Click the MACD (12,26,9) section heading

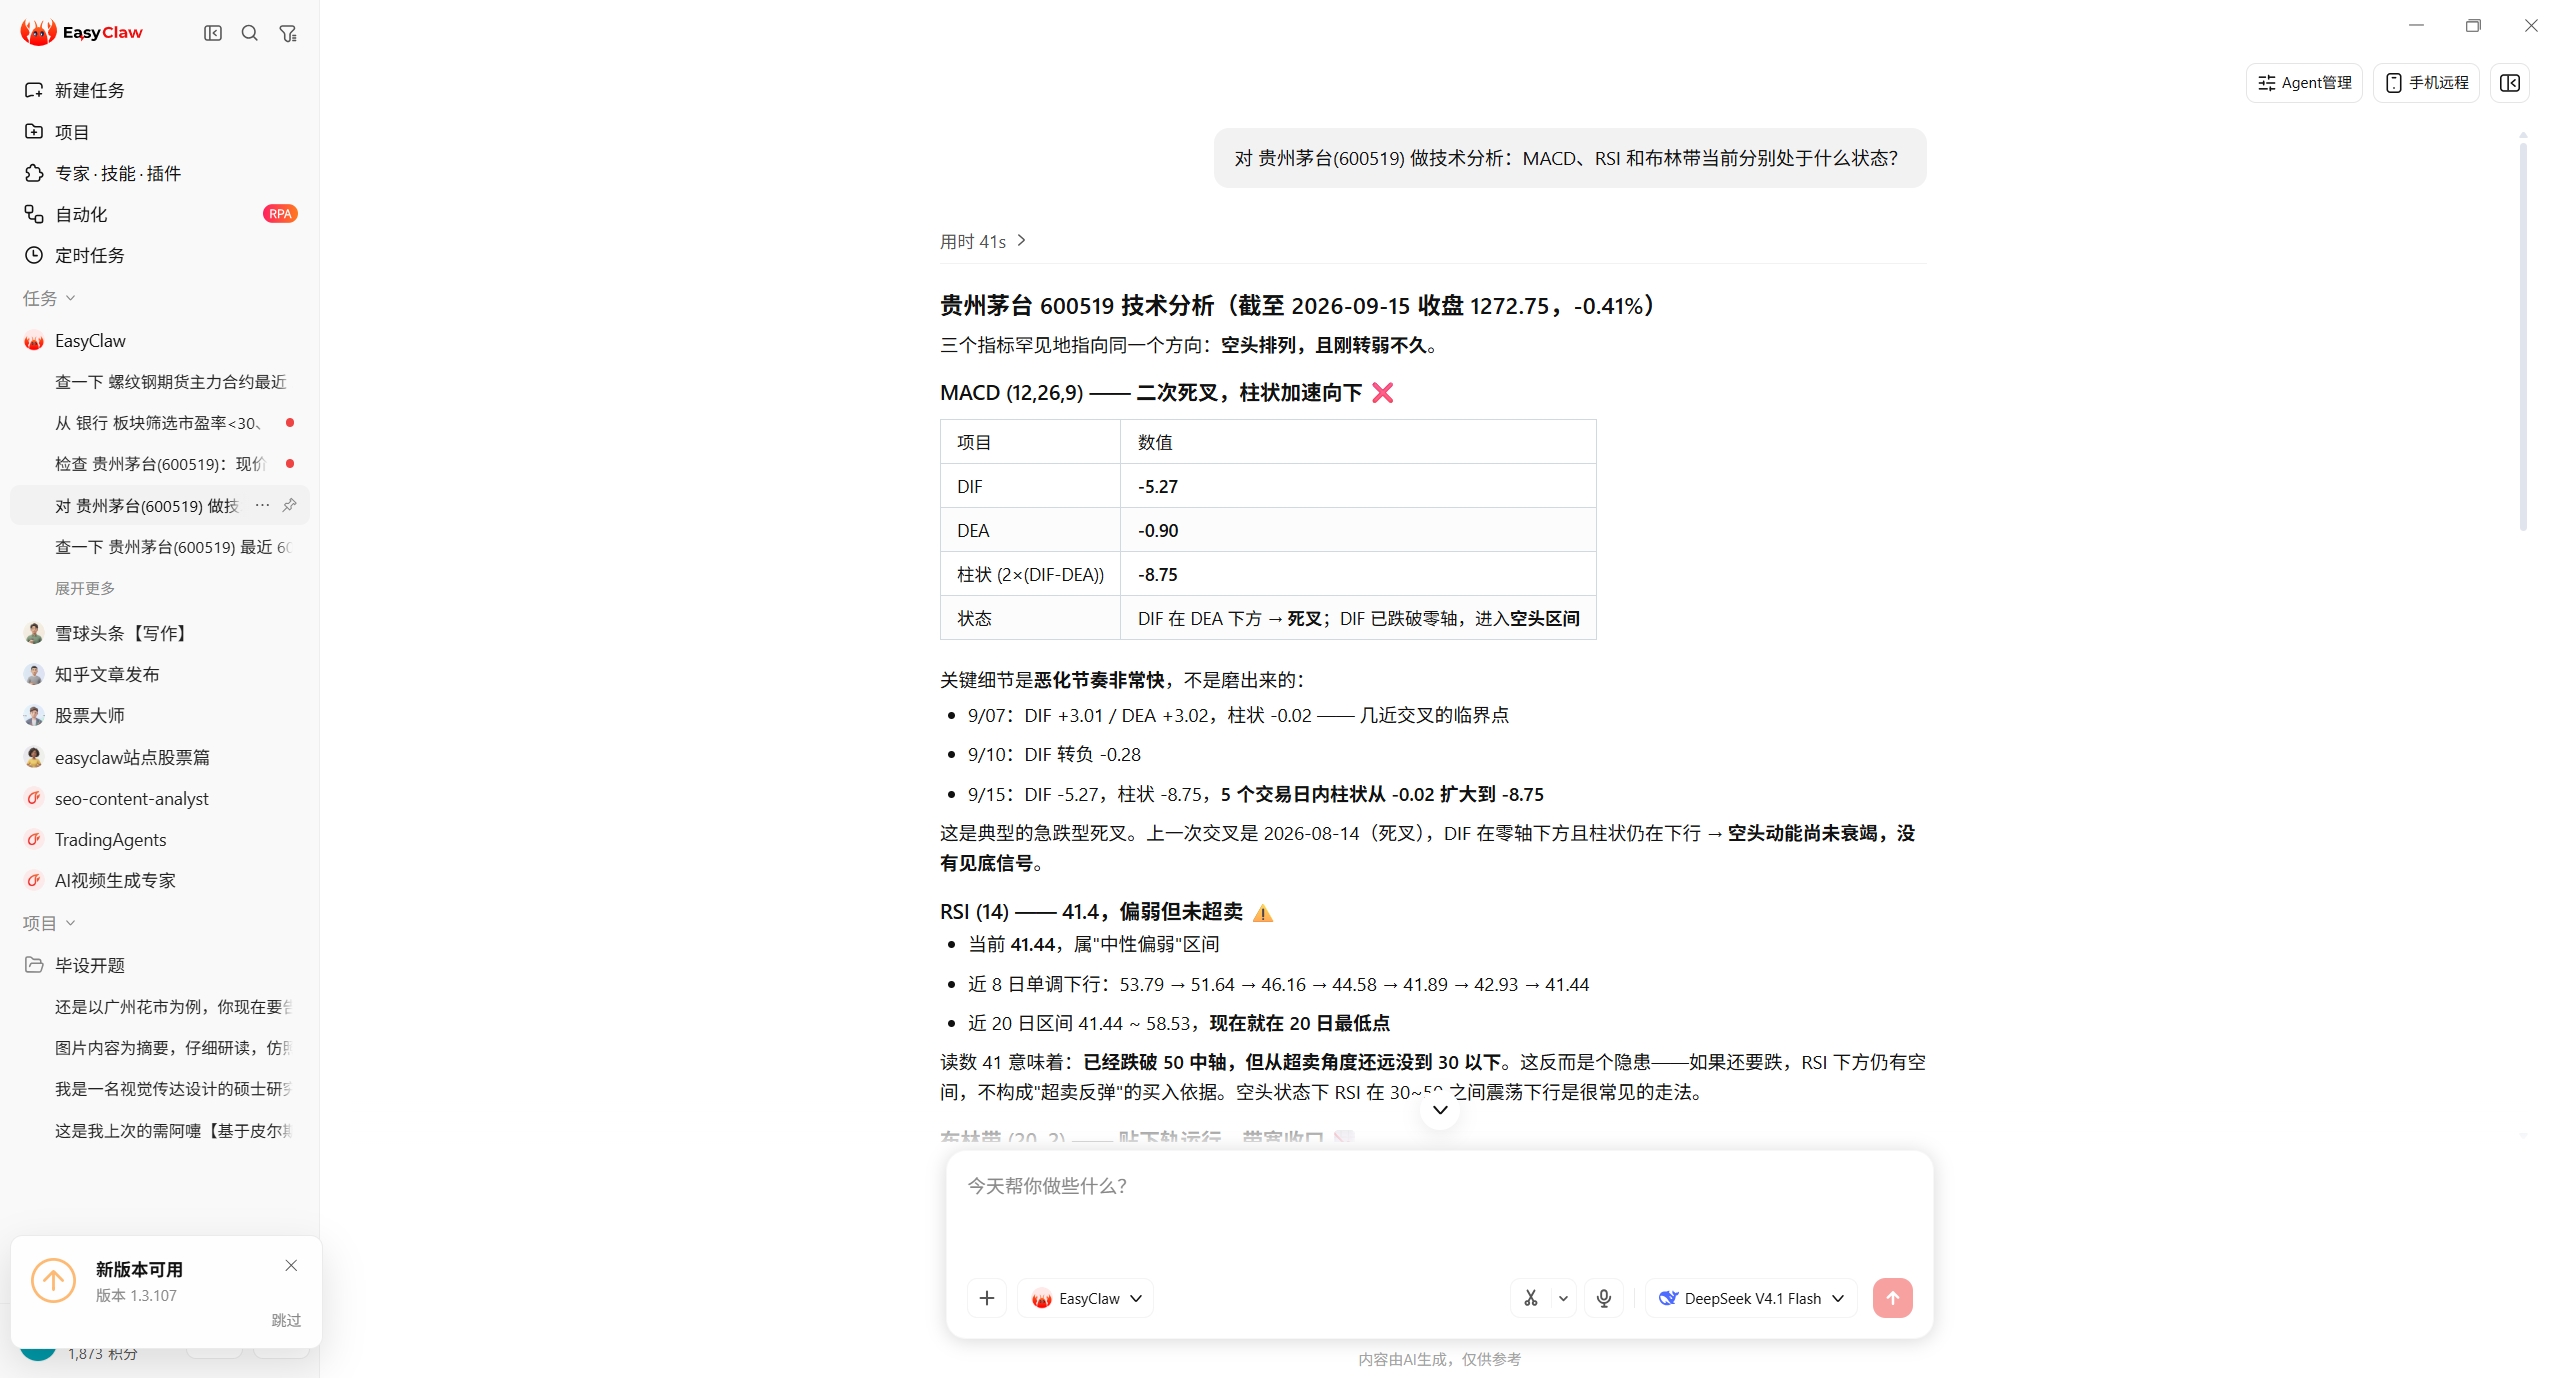[x=1166, y=392]
